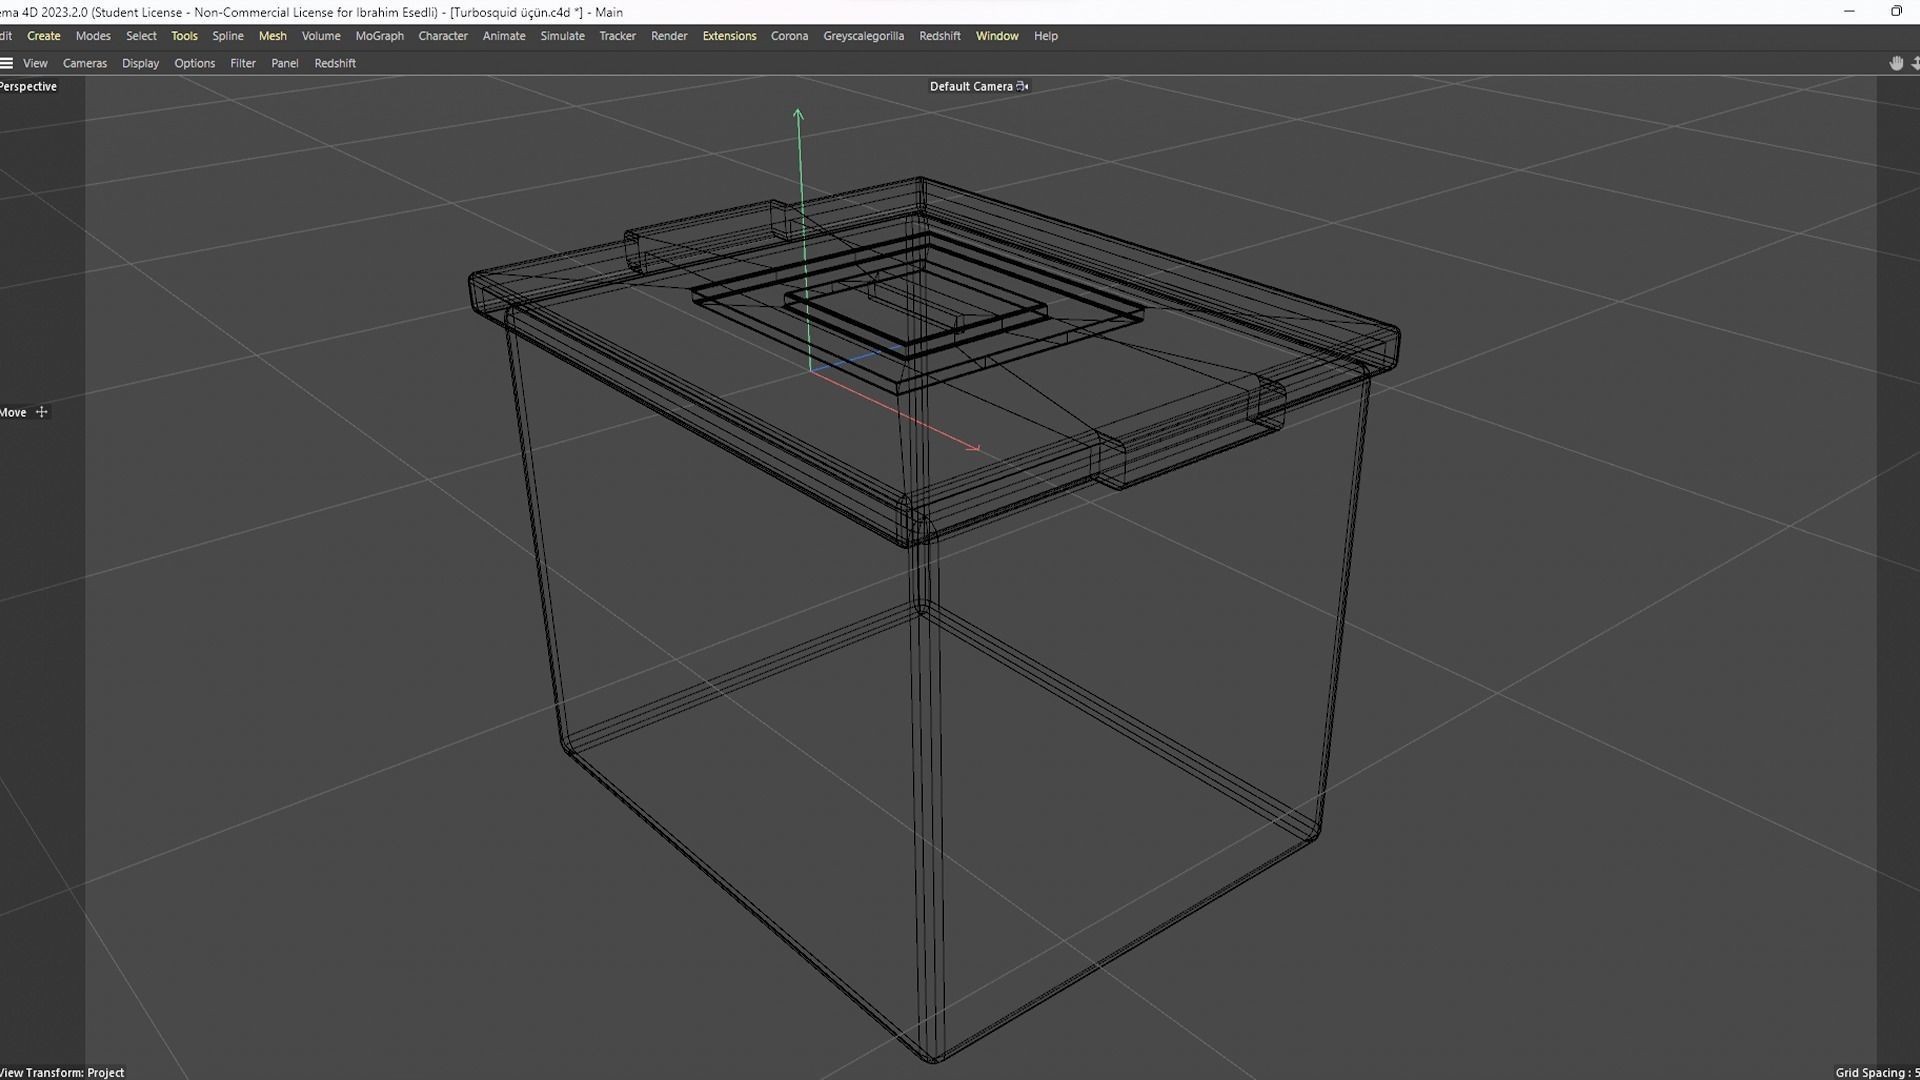The width and height of the screenshot is (1920, 1080).
Task: Open the viewport Filter menu
Action: tap(243, 63)
